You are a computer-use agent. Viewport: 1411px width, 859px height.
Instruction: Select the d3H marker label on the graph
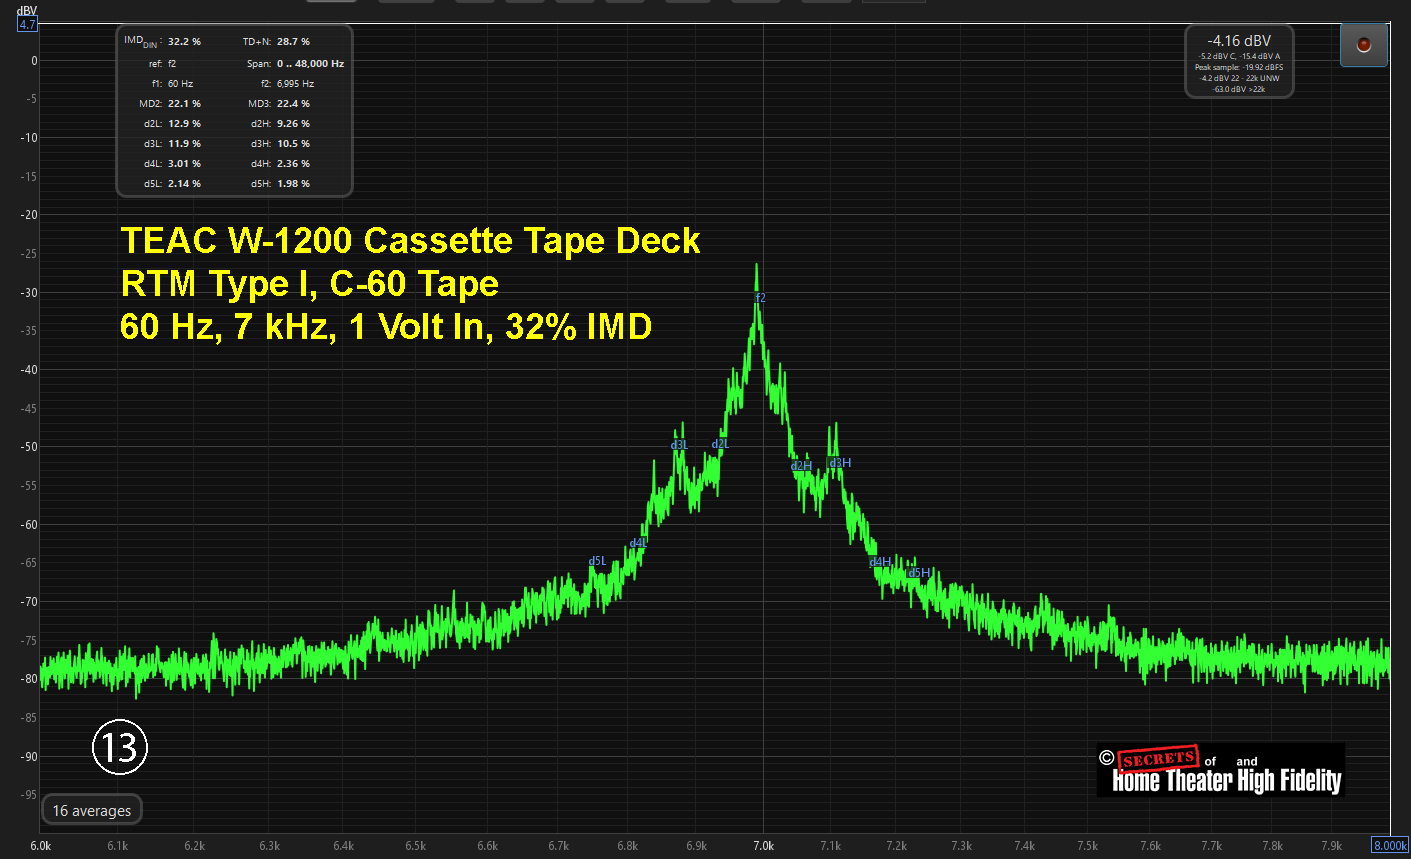(840, 463)
